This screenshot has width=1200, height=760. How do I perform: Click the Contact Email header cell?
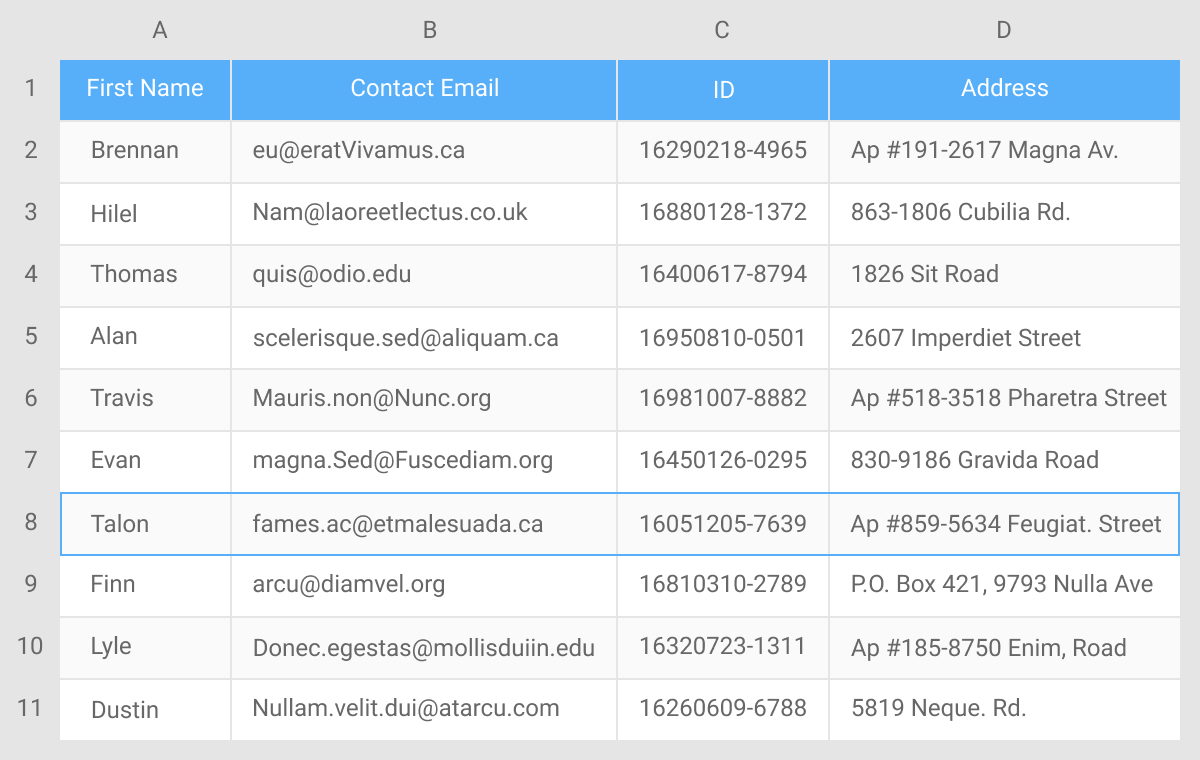424,89
